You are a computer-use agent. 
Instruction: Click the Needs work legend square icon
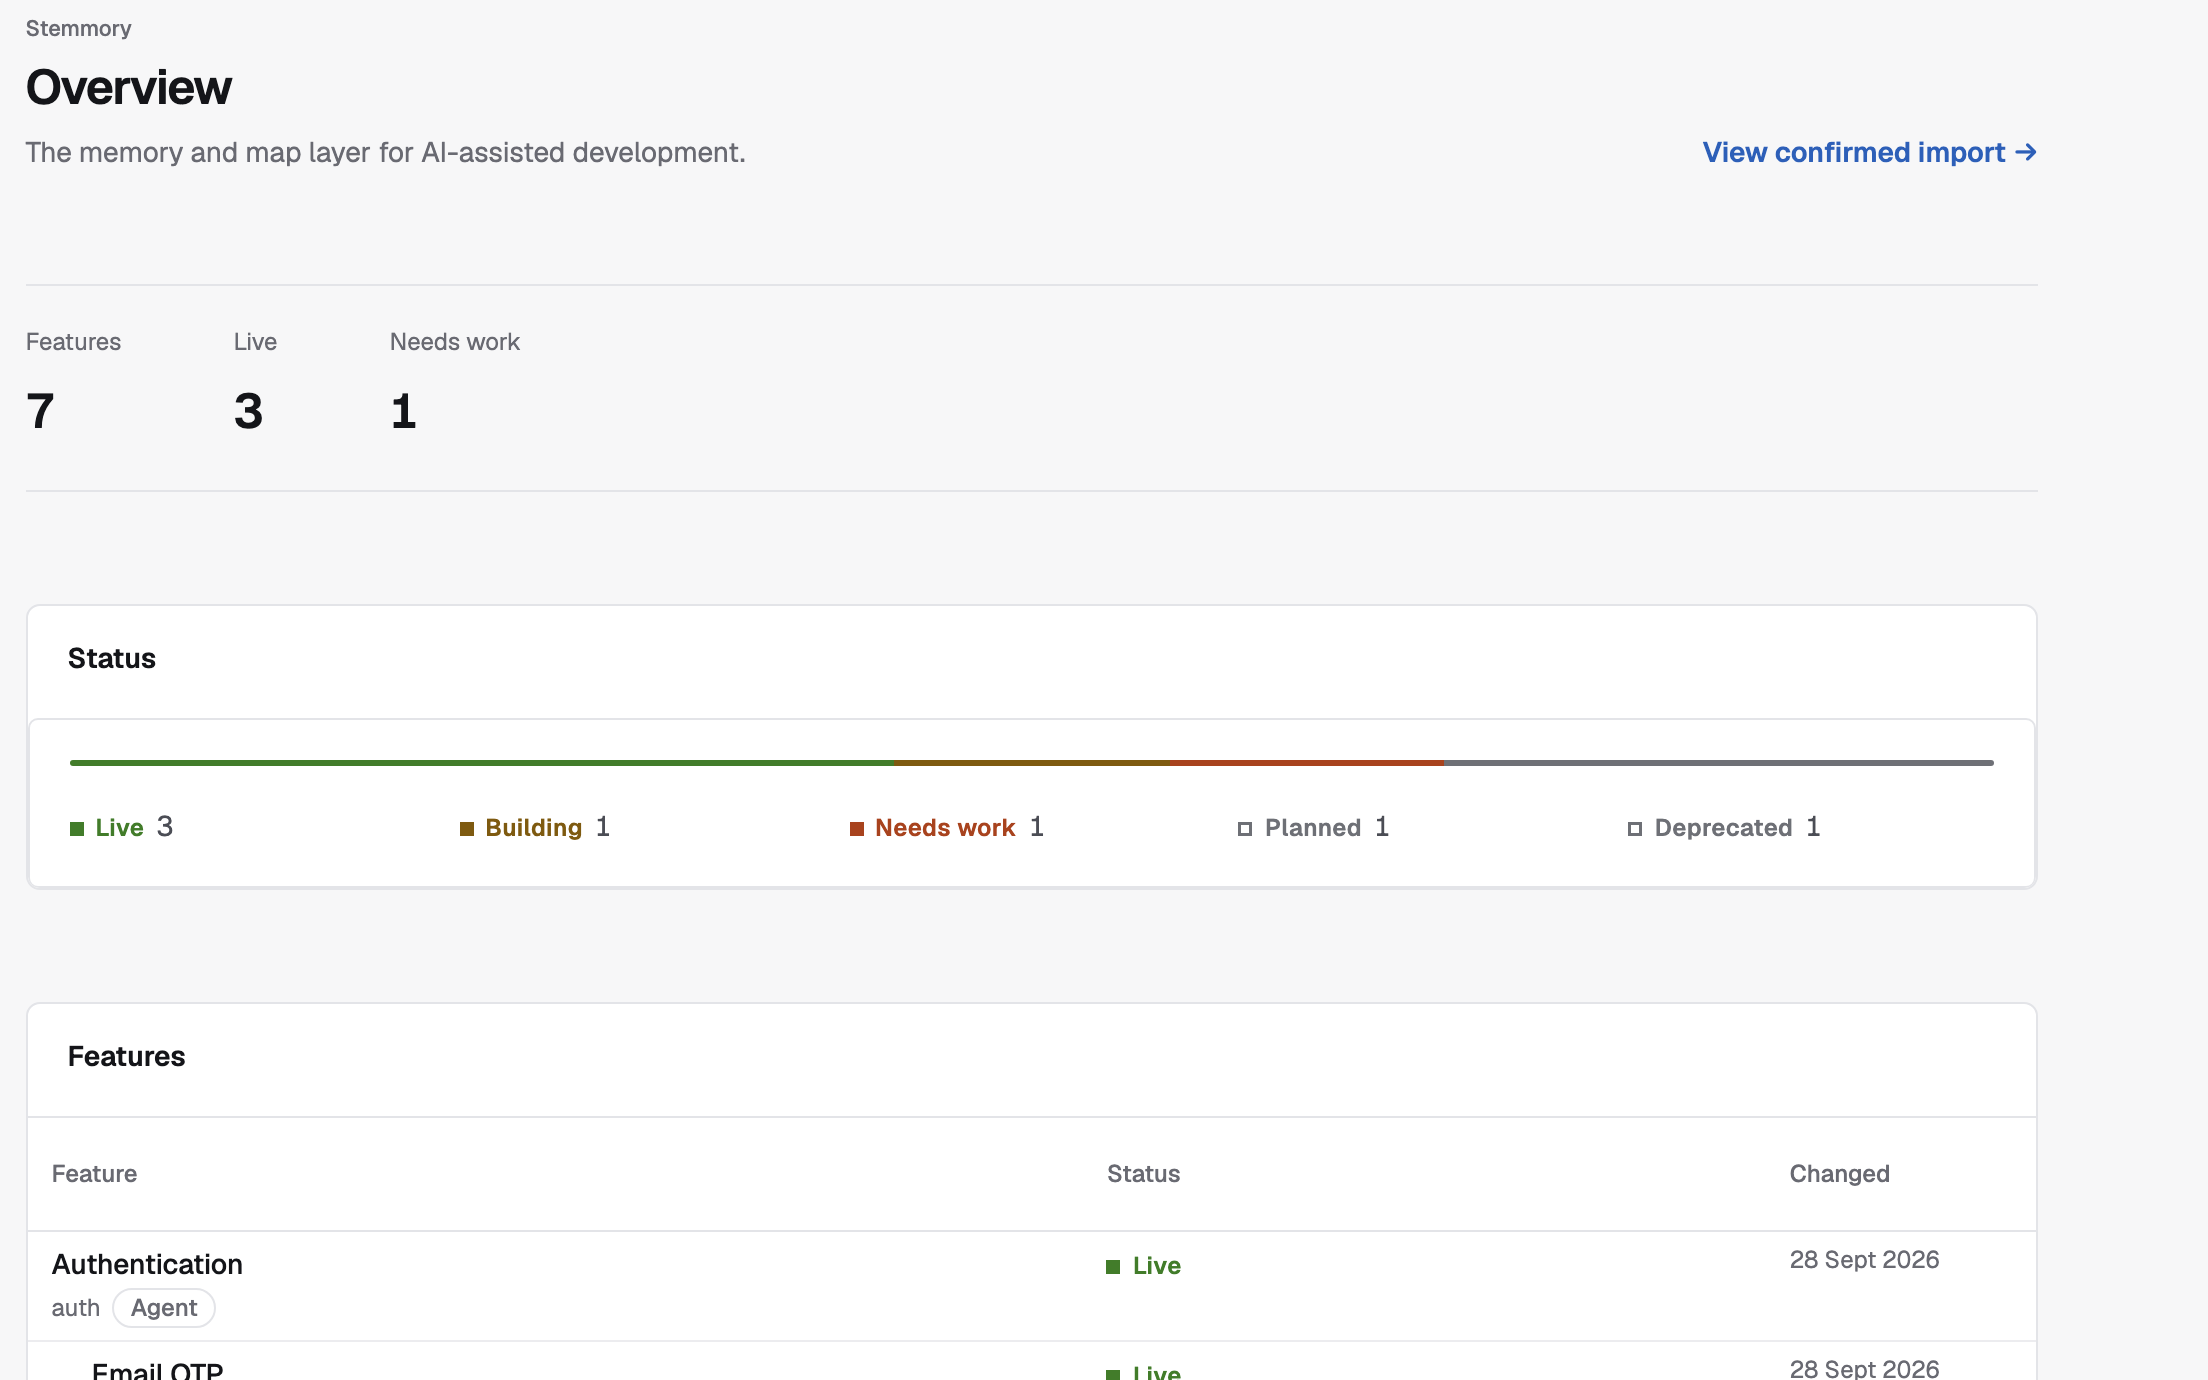click(857, 829)
